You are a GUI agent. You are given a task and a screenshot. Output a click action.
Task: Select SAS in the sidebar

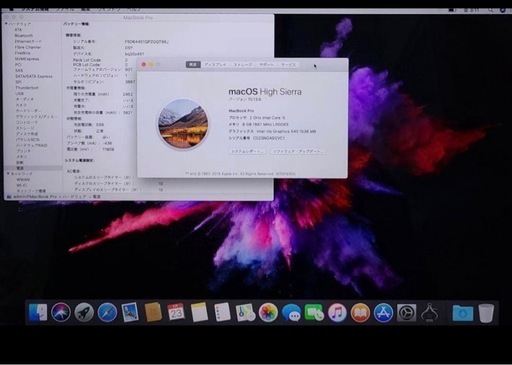tap(19, 70)
